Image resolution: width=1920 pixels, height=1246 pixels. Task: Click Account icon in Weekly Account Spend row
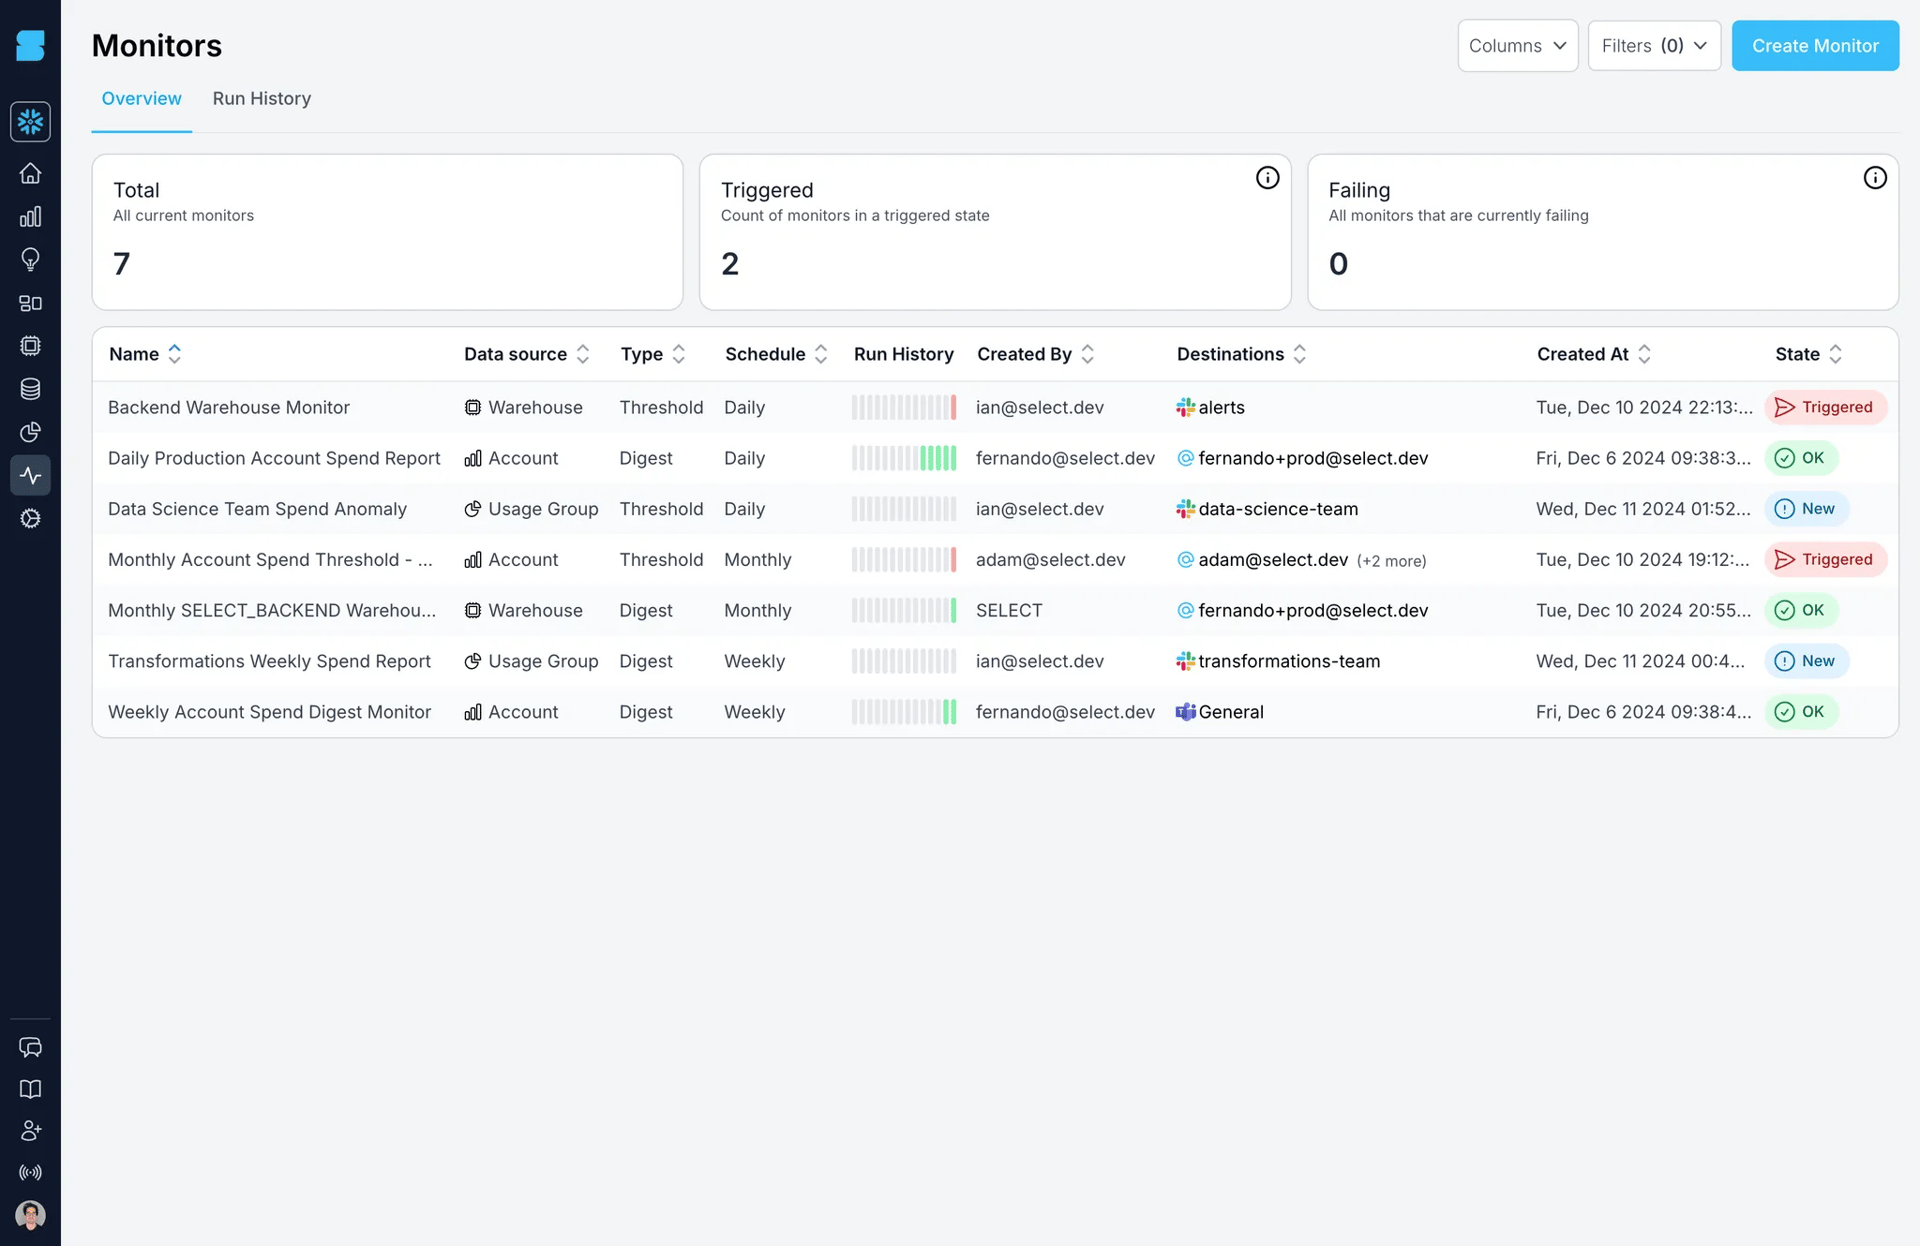[472, 712]
